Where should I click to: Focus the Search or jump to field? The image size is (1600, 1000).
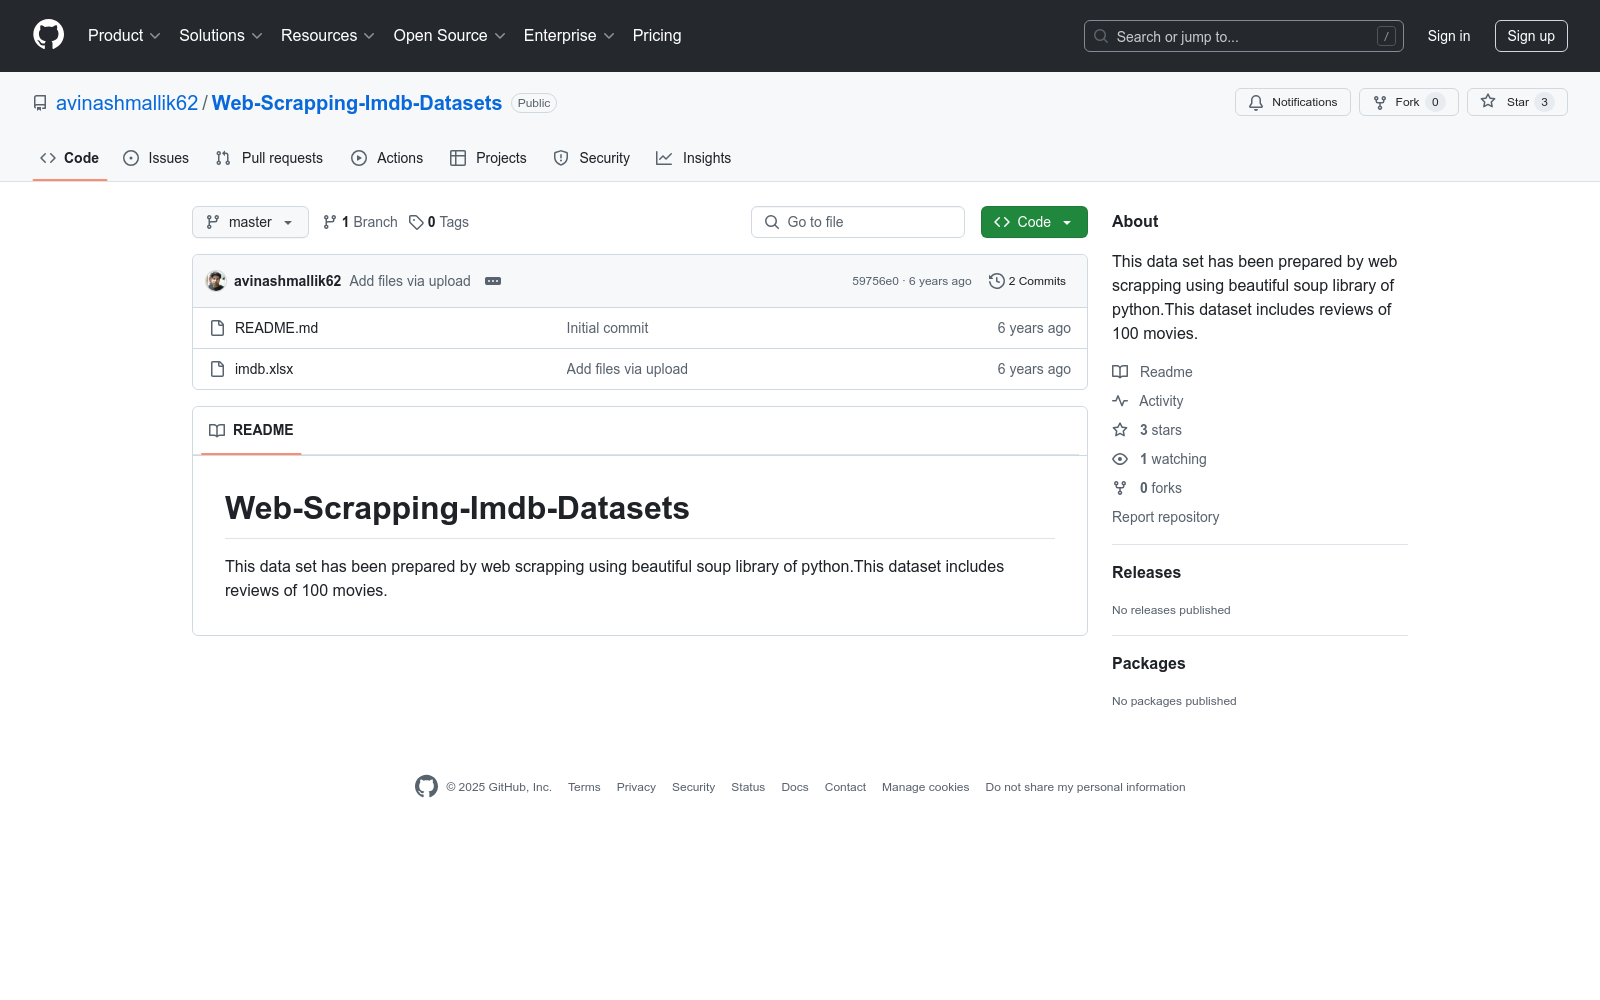[1244, 36]
